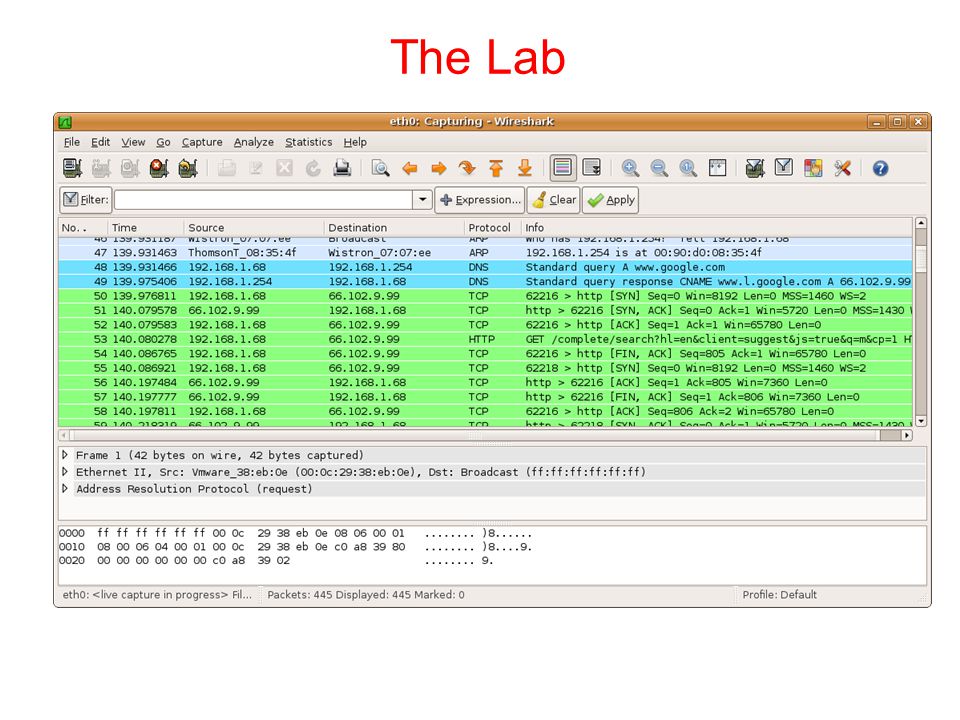The image size is (960, 720).
Task: Jump to the last packet
Action: 525,168
